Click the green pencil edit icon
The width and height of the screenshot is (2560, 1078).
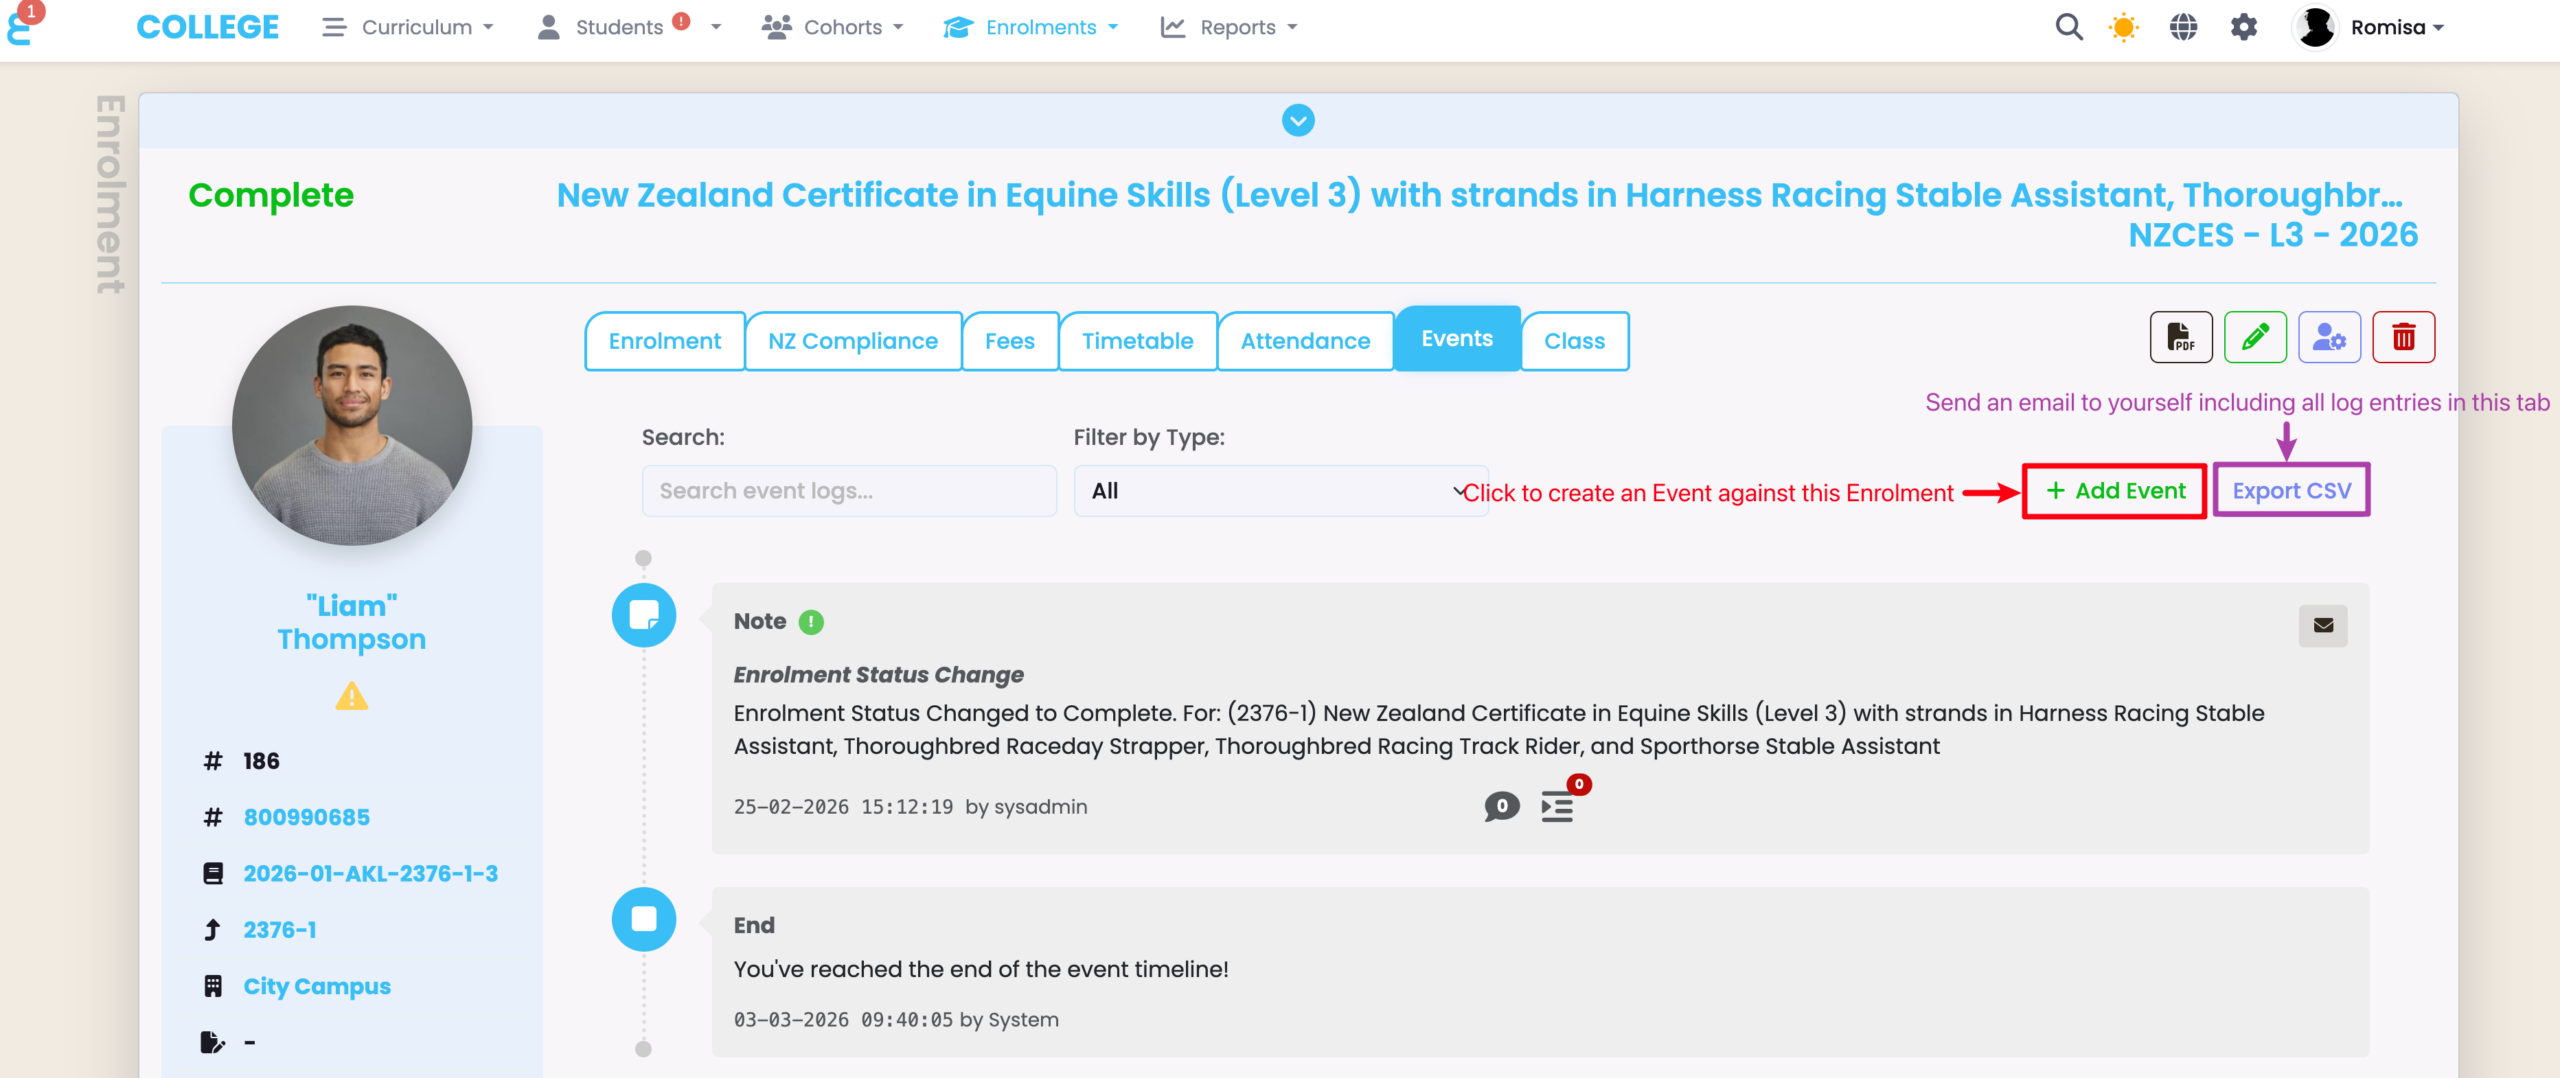tap(2254, 338)
